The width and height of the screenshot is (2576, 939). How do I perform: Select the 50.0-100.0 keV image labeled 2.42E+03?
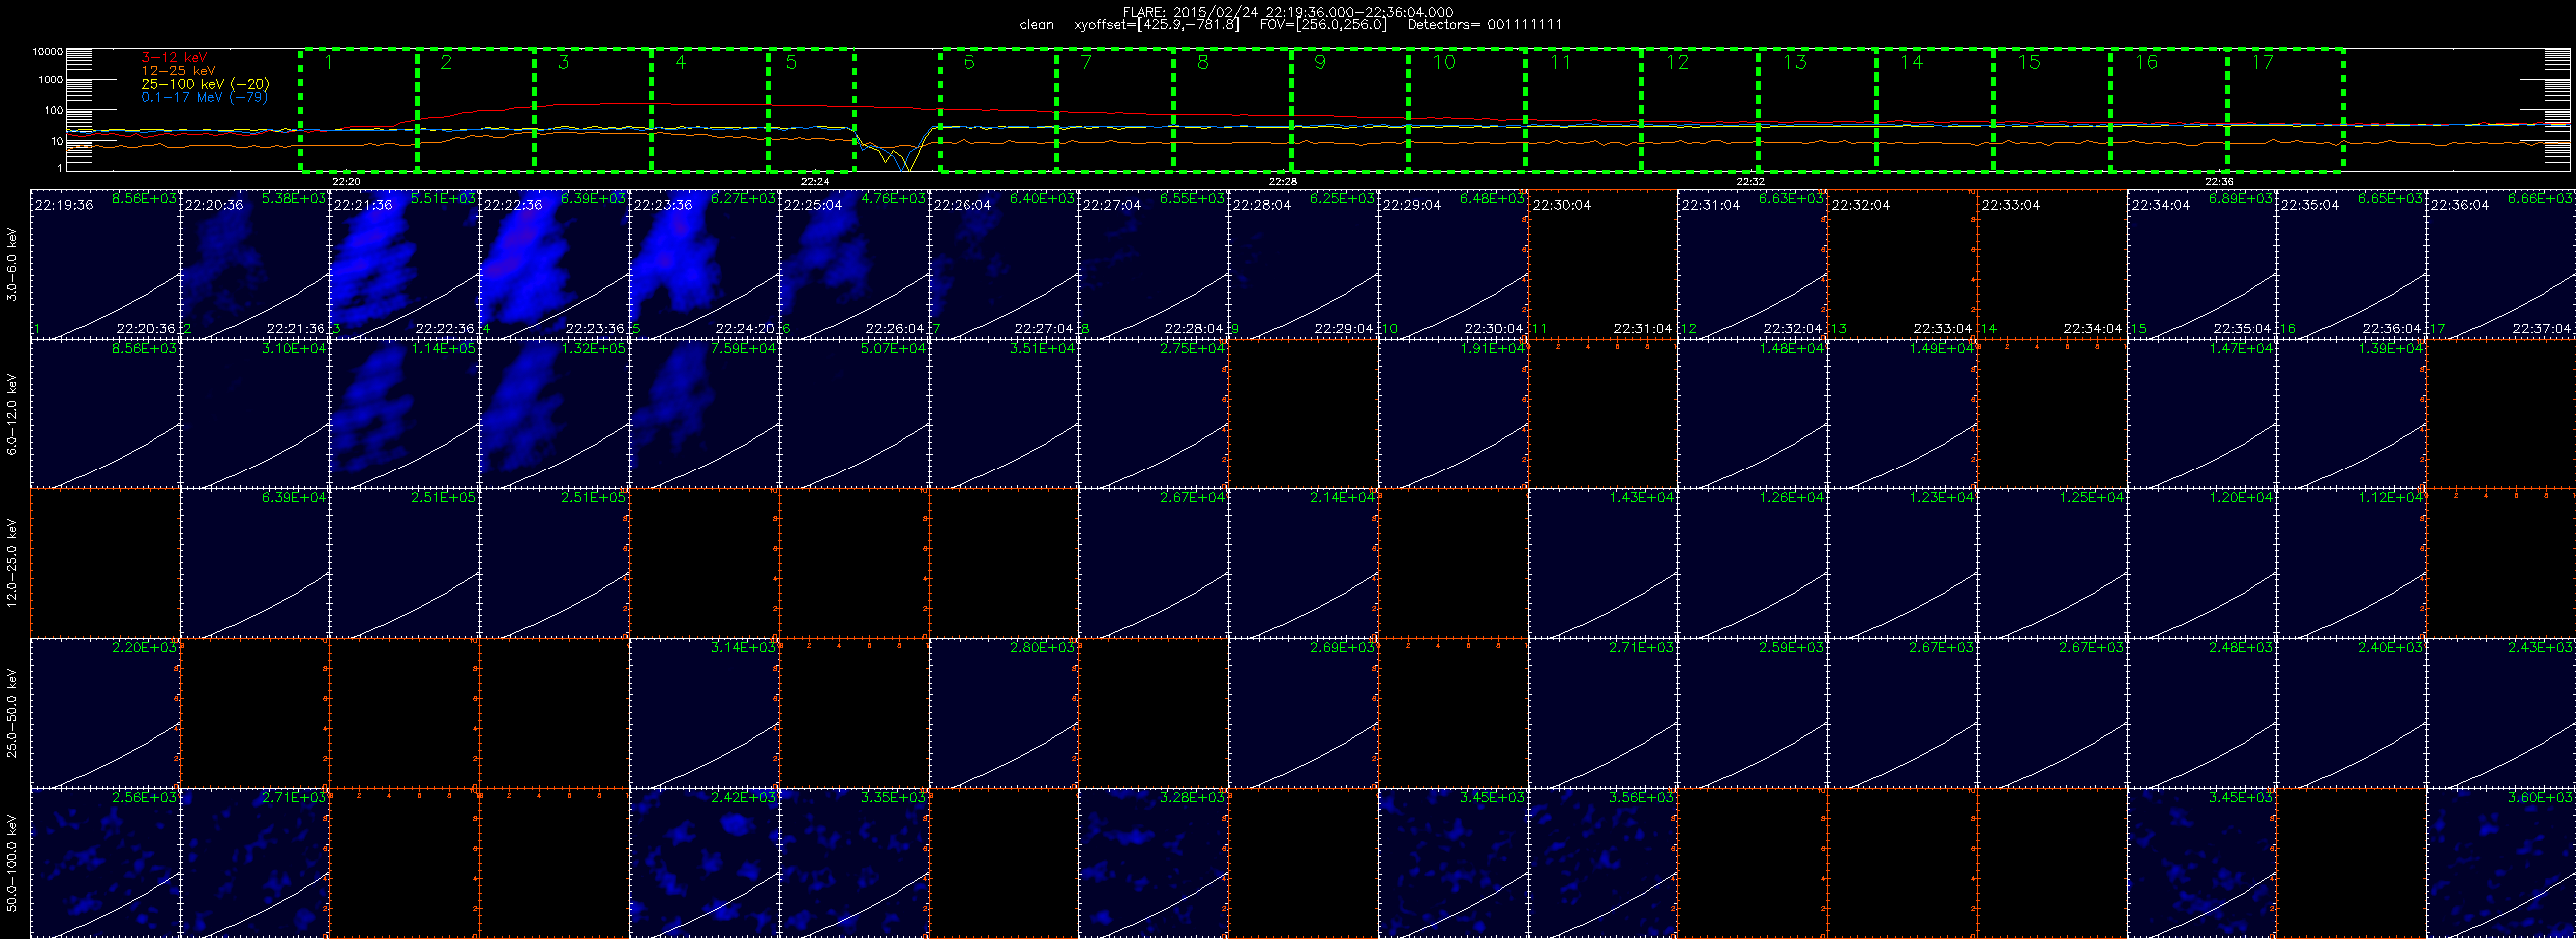tap(705, 863)
